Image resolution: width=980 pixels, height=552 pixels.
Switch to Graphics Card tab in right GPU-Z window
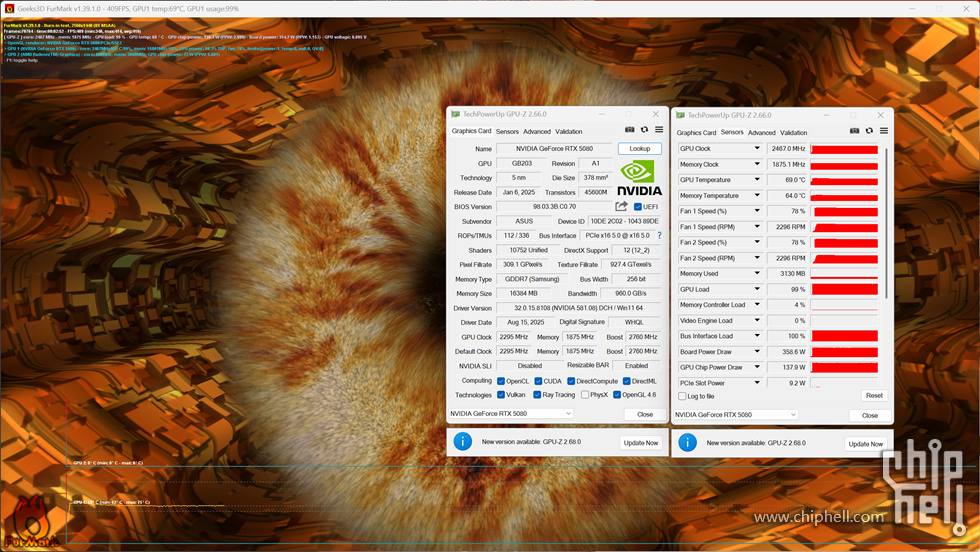(x=696, y=133)
